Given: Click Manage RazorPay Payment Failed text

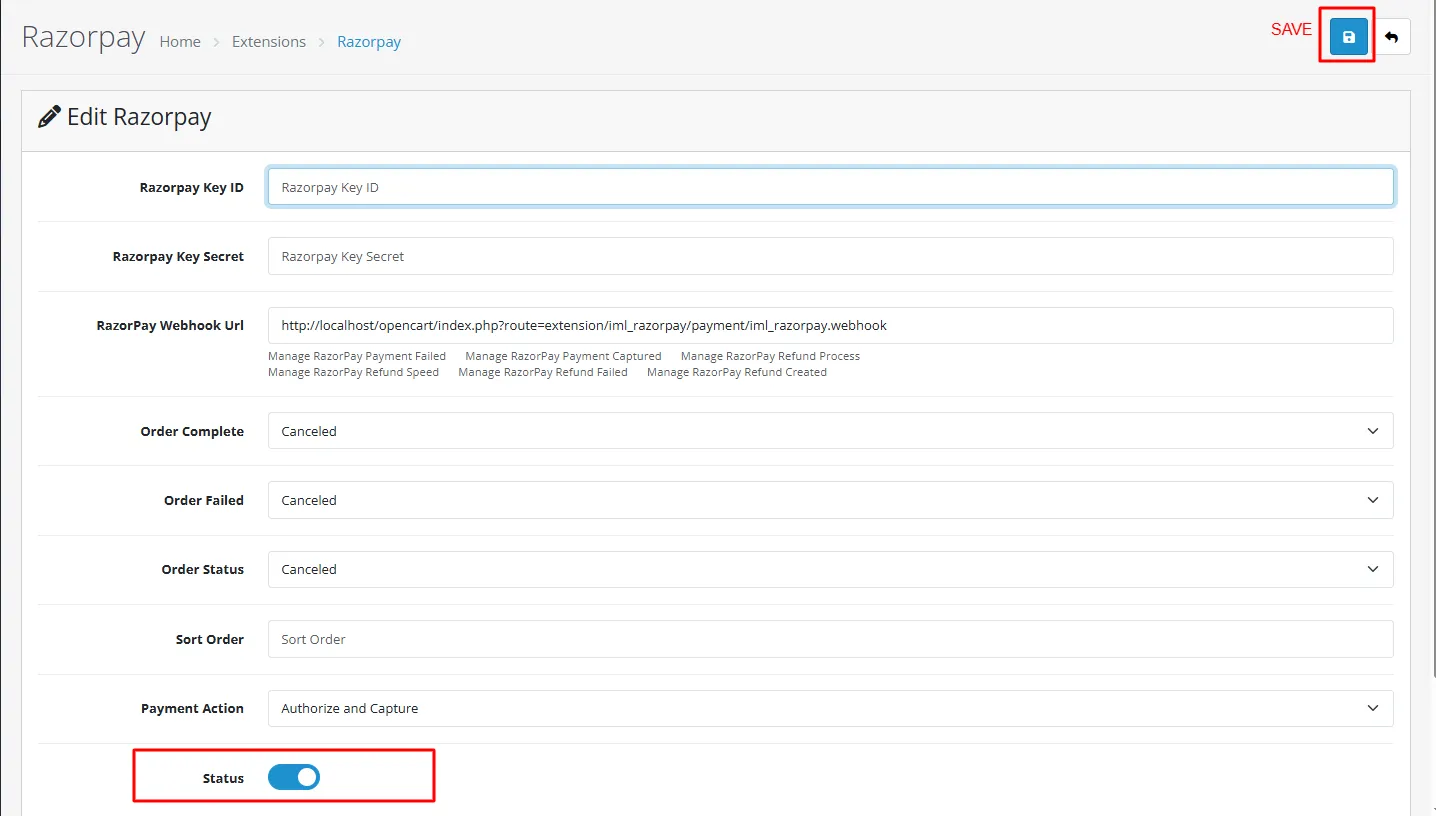Looking at the screenshot, I should [357, 356].
